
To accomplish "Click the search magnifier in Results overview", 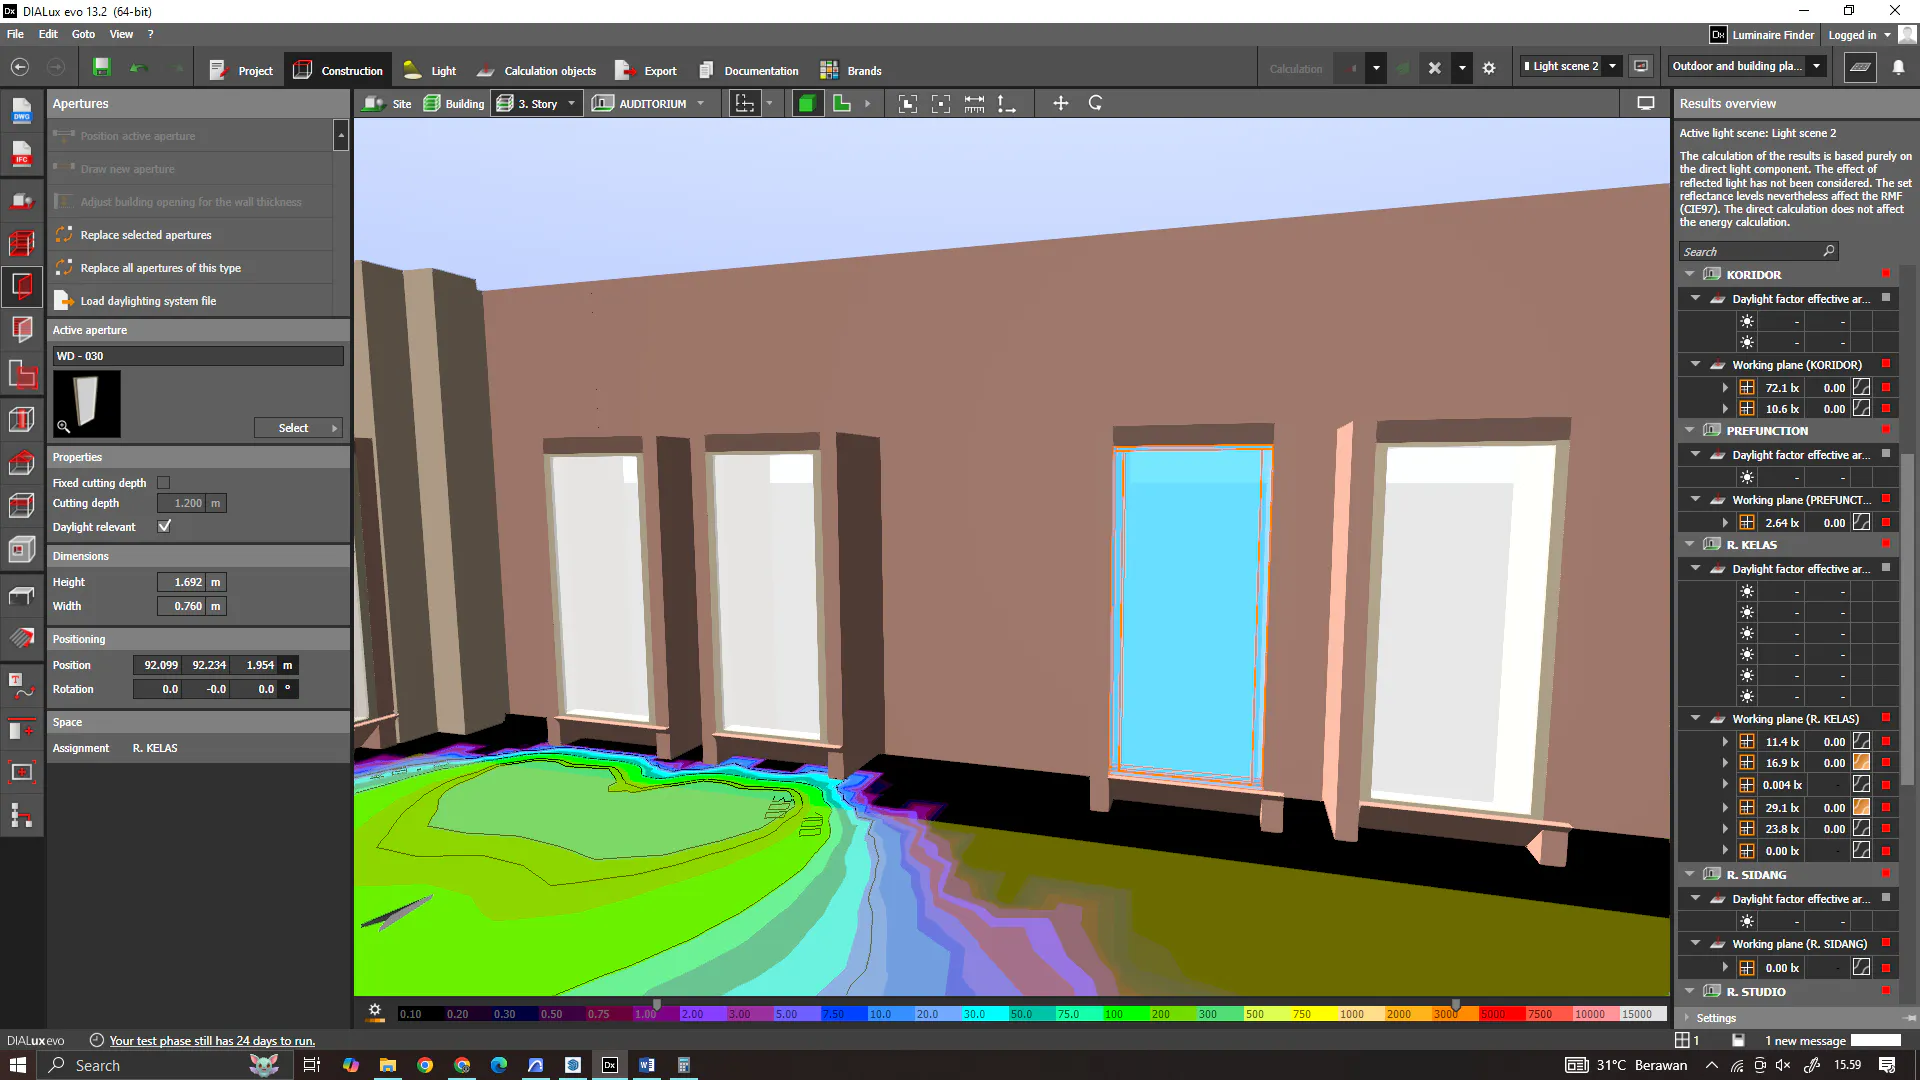I will [x=1829, y=251].
